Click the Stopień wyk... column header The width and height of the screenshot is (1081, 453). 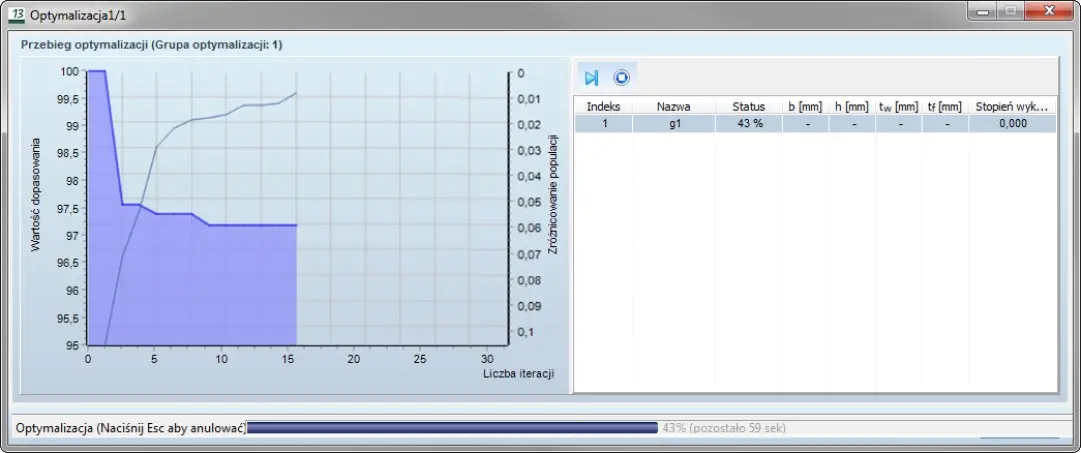pos(1011,106)
